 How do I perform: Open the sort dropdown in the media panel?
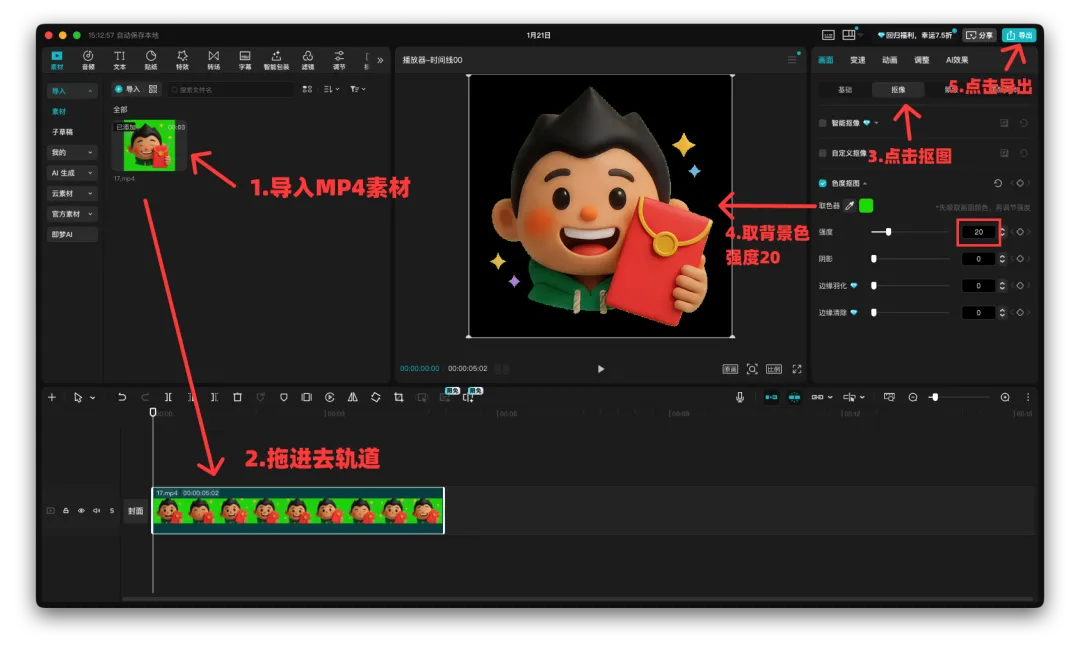tap(331, 90)
